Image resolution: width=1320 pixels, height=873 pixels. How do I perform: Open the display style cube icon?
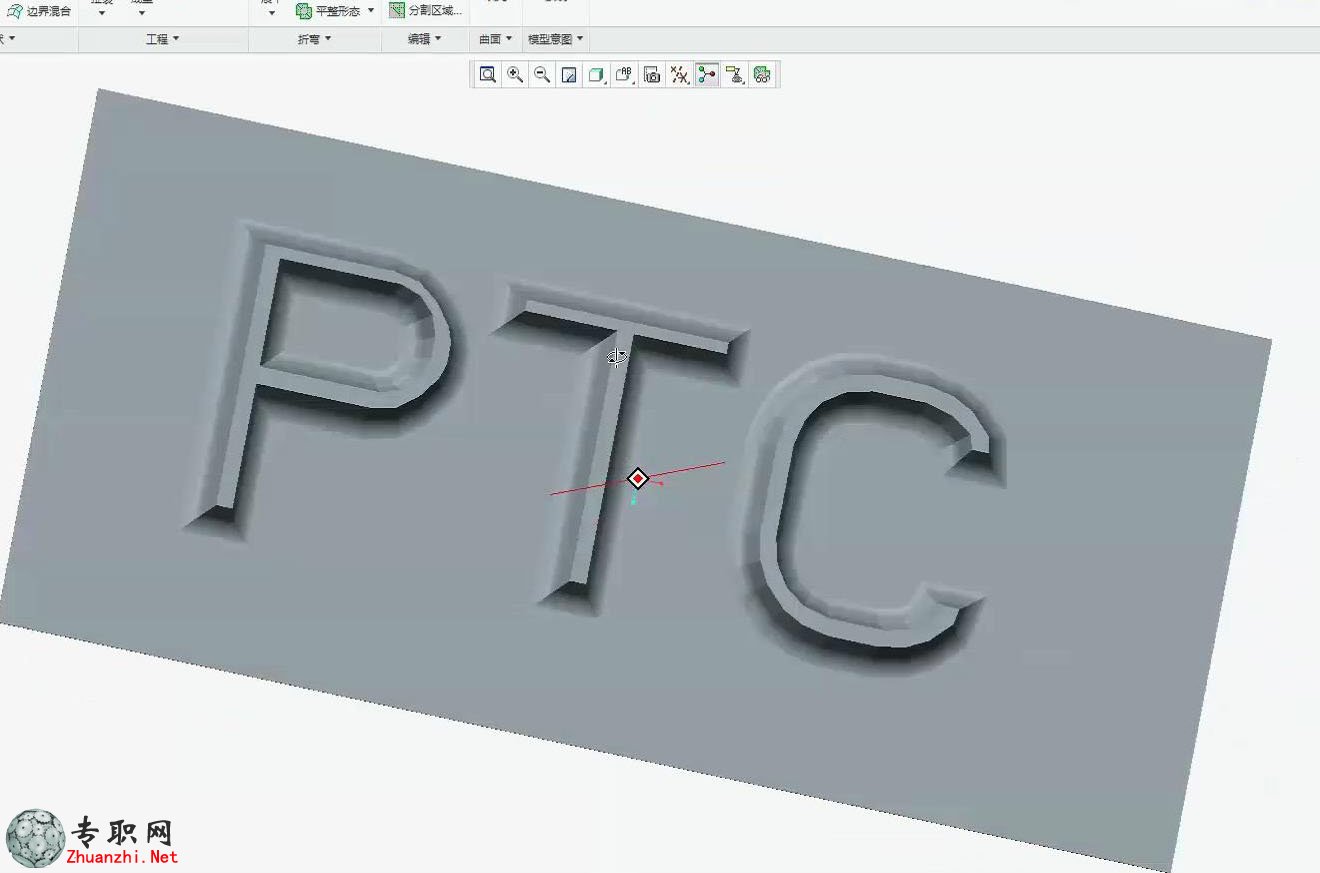tap(597, 75)
